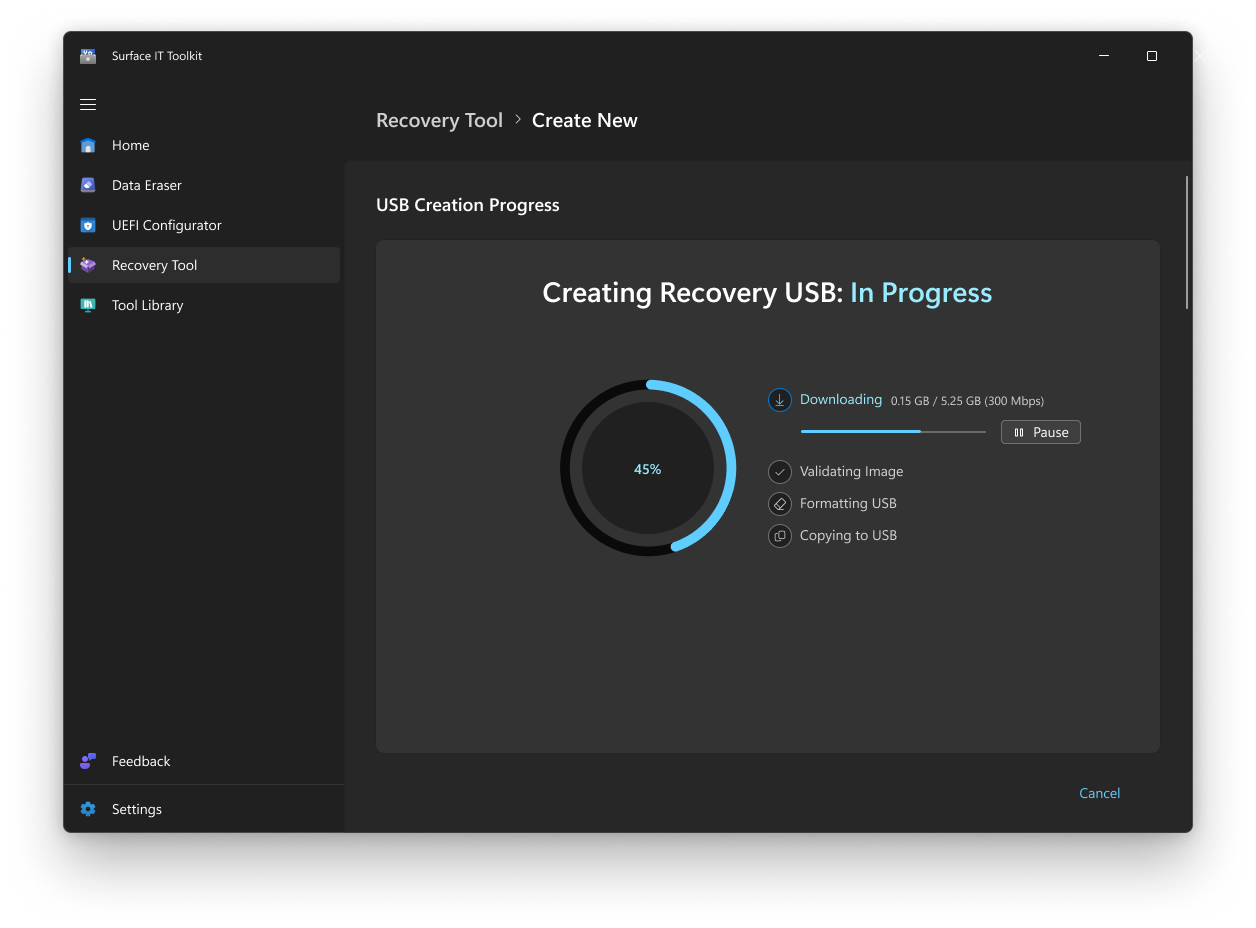
Task: Cancel the USB creation
Action: 1099,793
